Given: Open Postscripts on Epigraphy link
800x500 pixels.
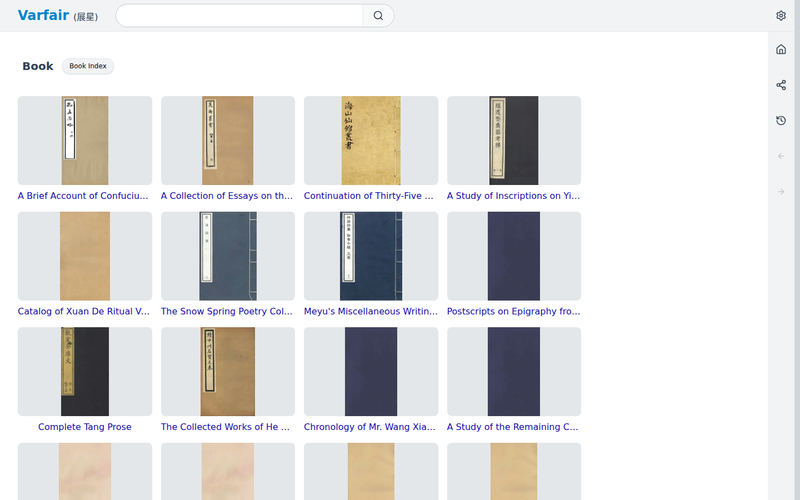Looking at the screenshot, I should [x=514, y=311].
